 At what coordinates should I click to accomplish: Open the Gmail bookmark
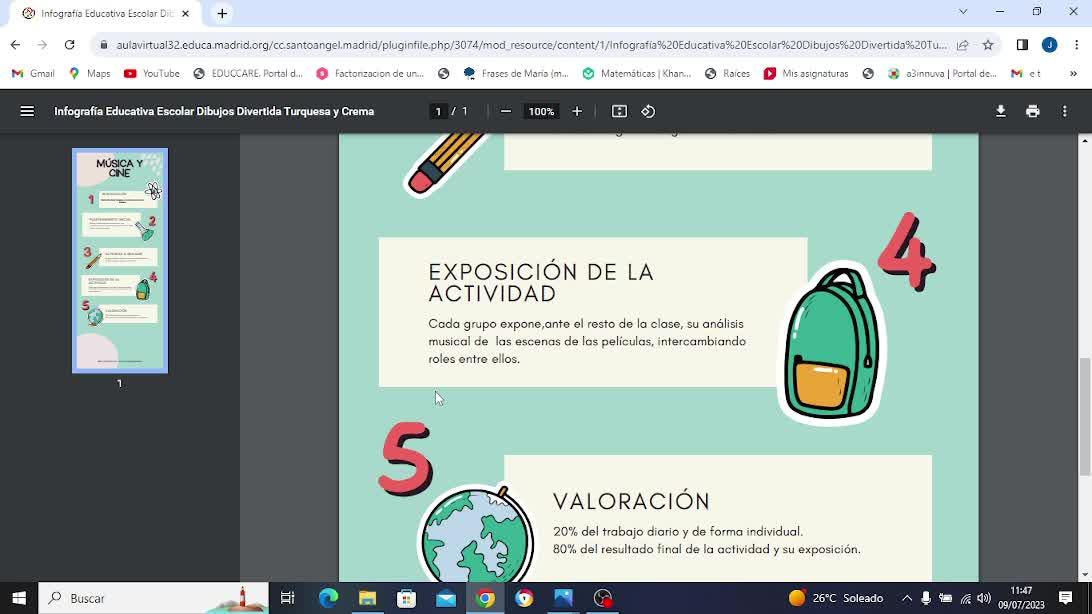pos(33,73)
